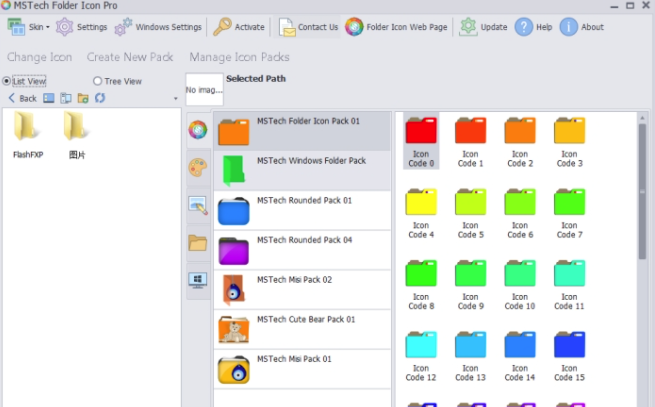Open Settings from the toolbar
The height and width of the screenshot is (407, 655).
(x=82, y=27)
